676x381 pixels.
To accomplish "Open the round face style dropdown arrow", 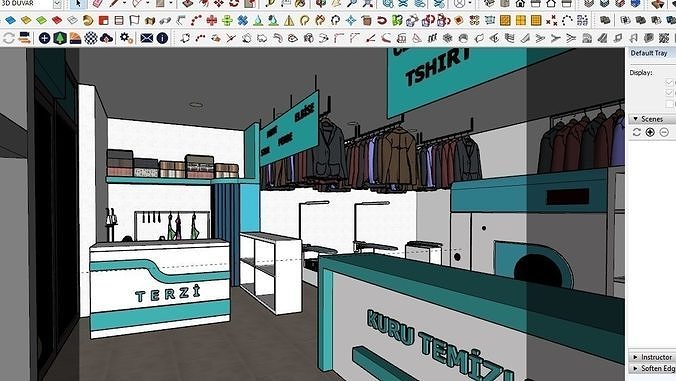I will pyautogui.click(x=470, y=3).
